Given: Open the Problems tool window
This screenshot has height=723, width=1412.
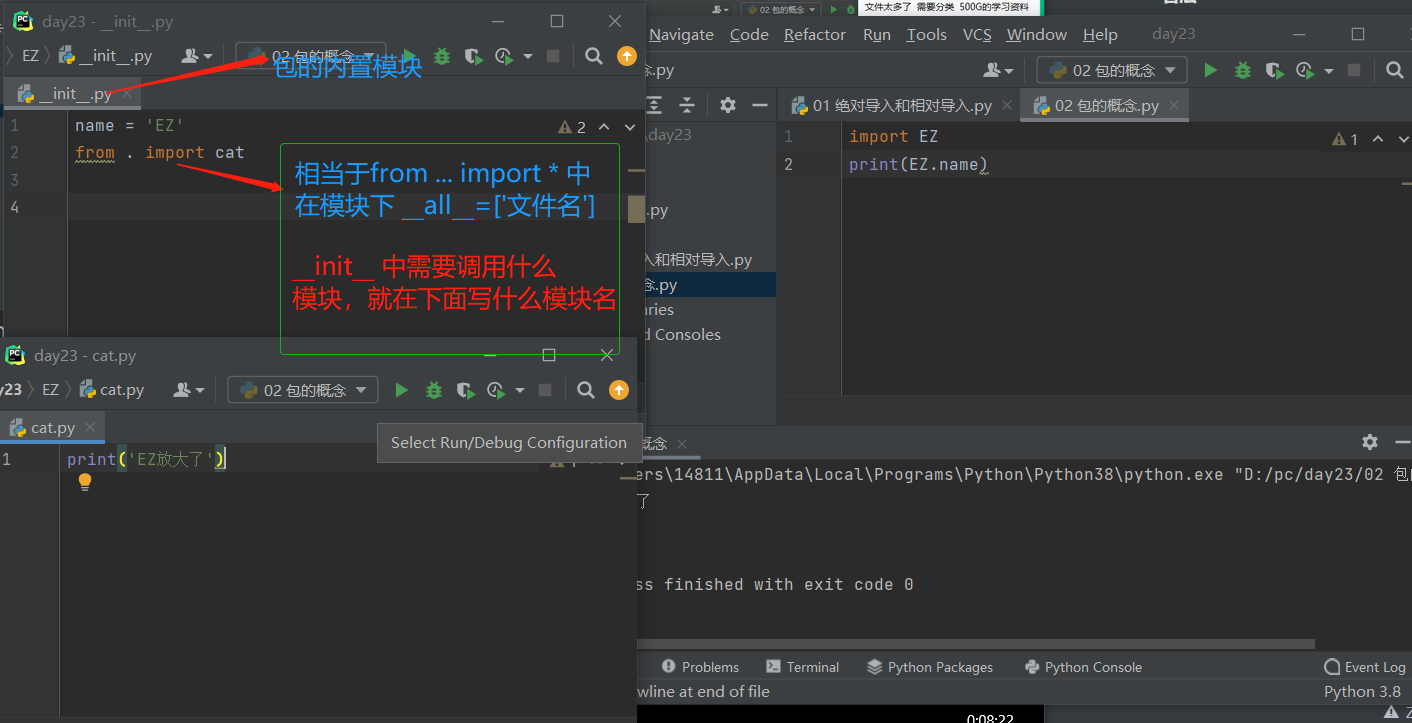Looking at the screenshot, I should tap(700, 667).
